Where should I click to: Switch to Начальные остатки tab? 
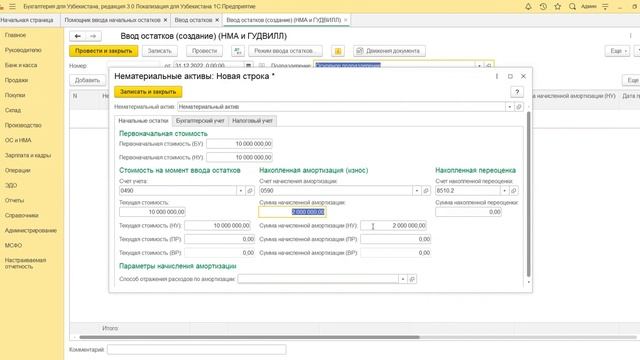coord(143,121)
